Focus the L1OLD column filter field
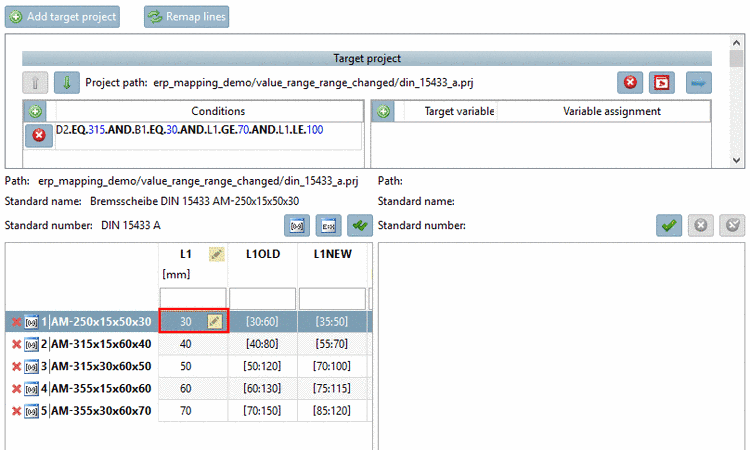Image resolution: width=750 pixels, height=450 pixels. click(x=263, y=299)
